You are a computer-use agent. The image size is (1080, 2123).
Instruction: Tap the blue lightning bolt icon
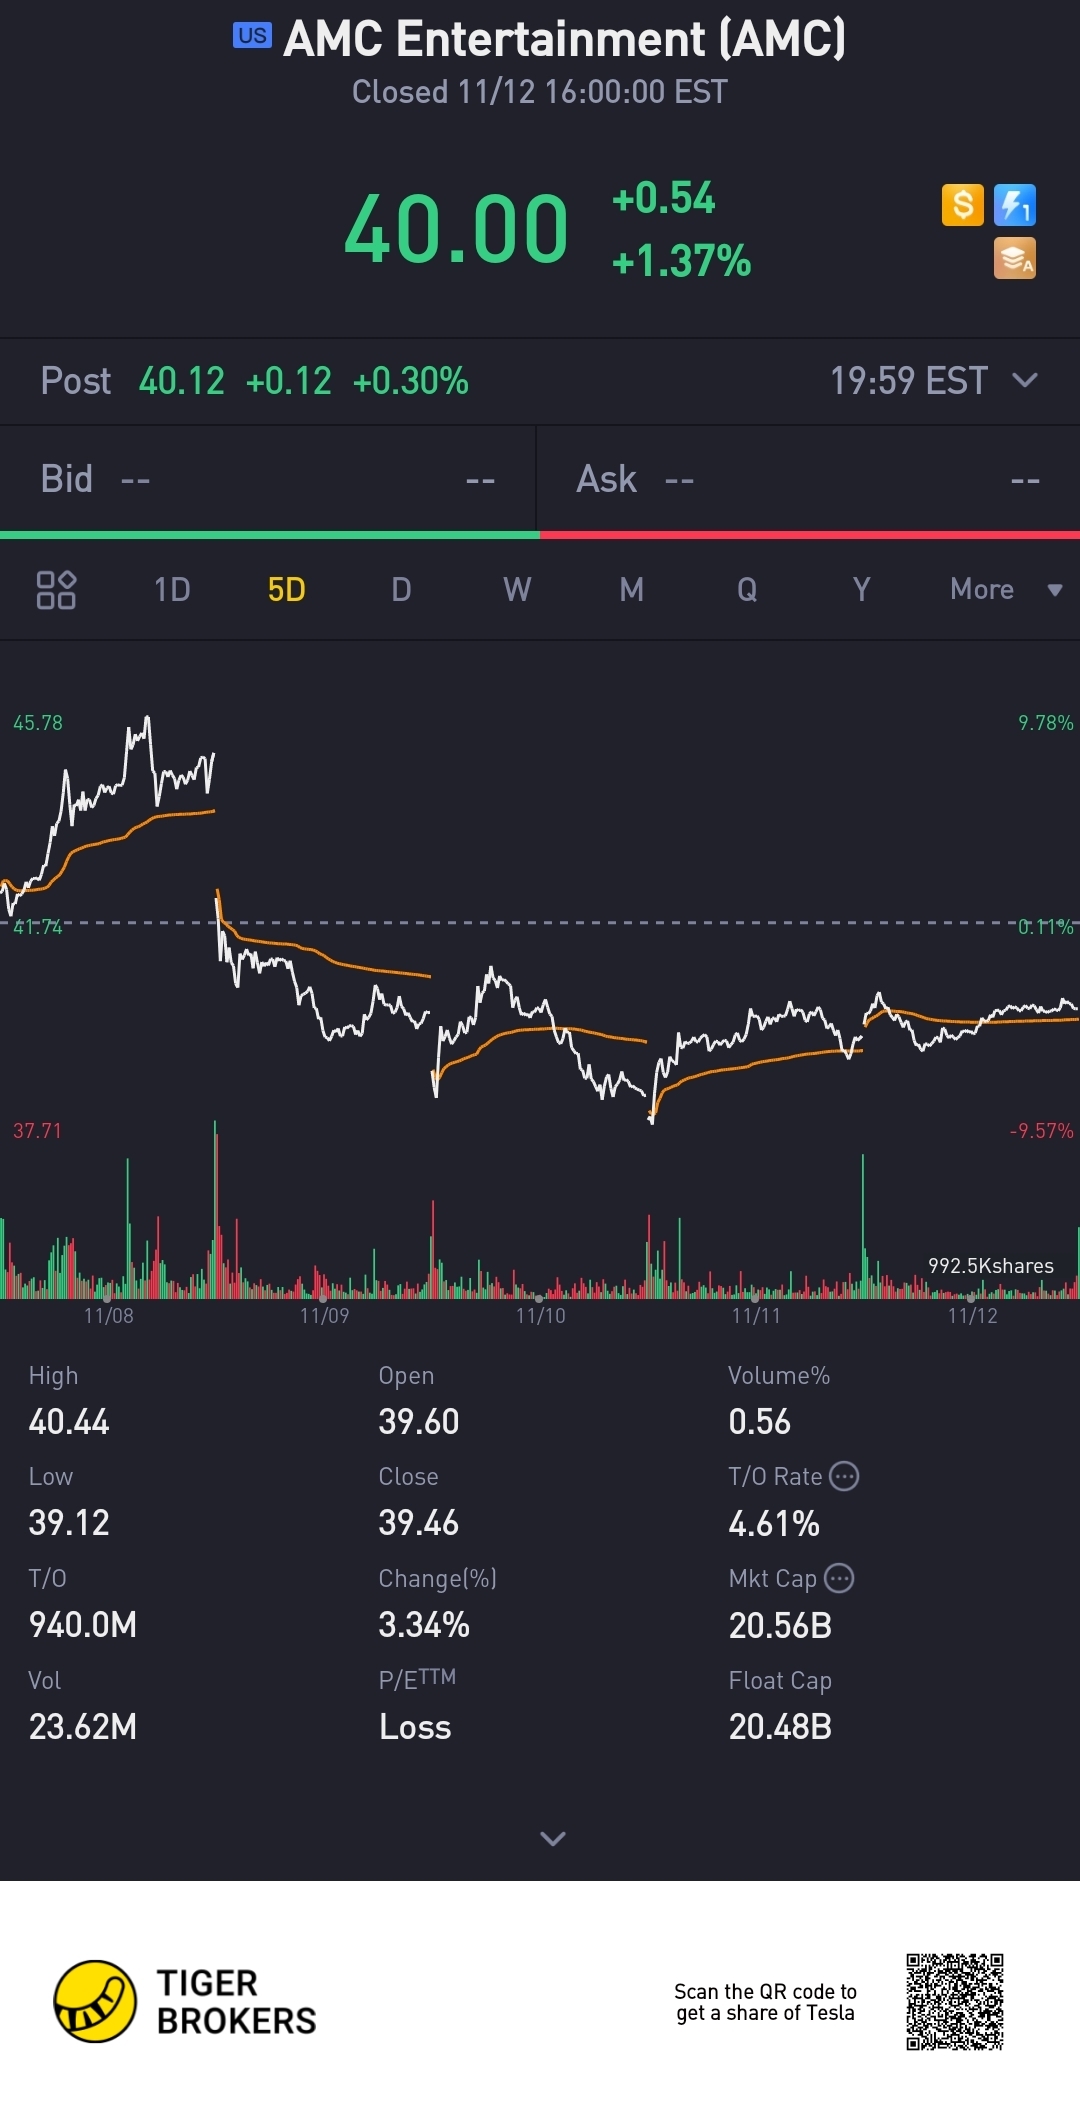[1015, 205]
